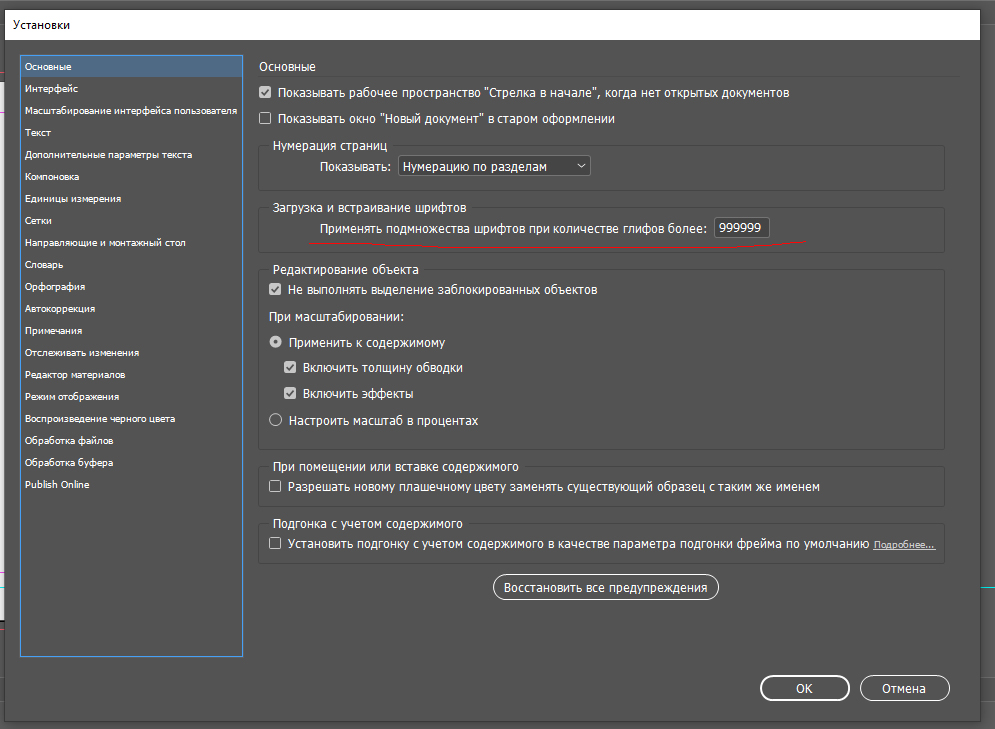Viewport: 995px width, 729px height.
Task: Open Обработка буфера section
Action: pos(131,463)
